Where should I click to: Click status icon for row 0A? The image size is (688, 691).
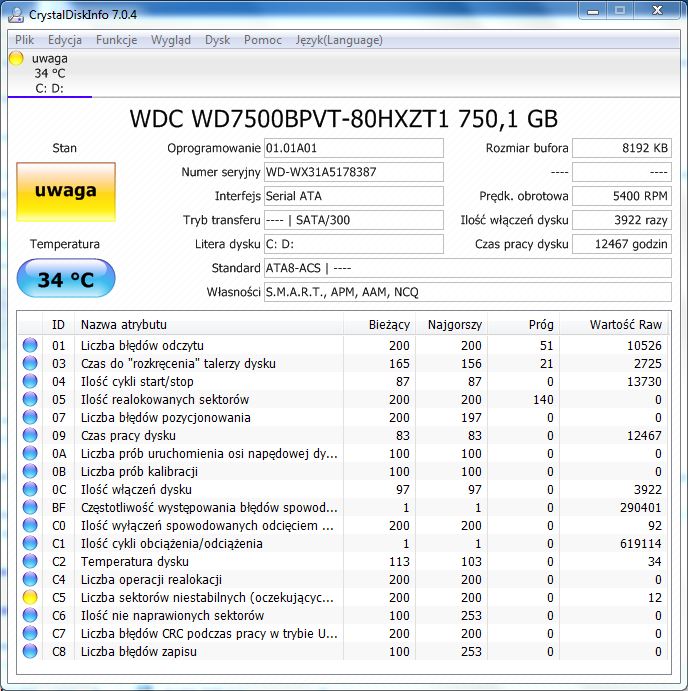pos(30,453)
